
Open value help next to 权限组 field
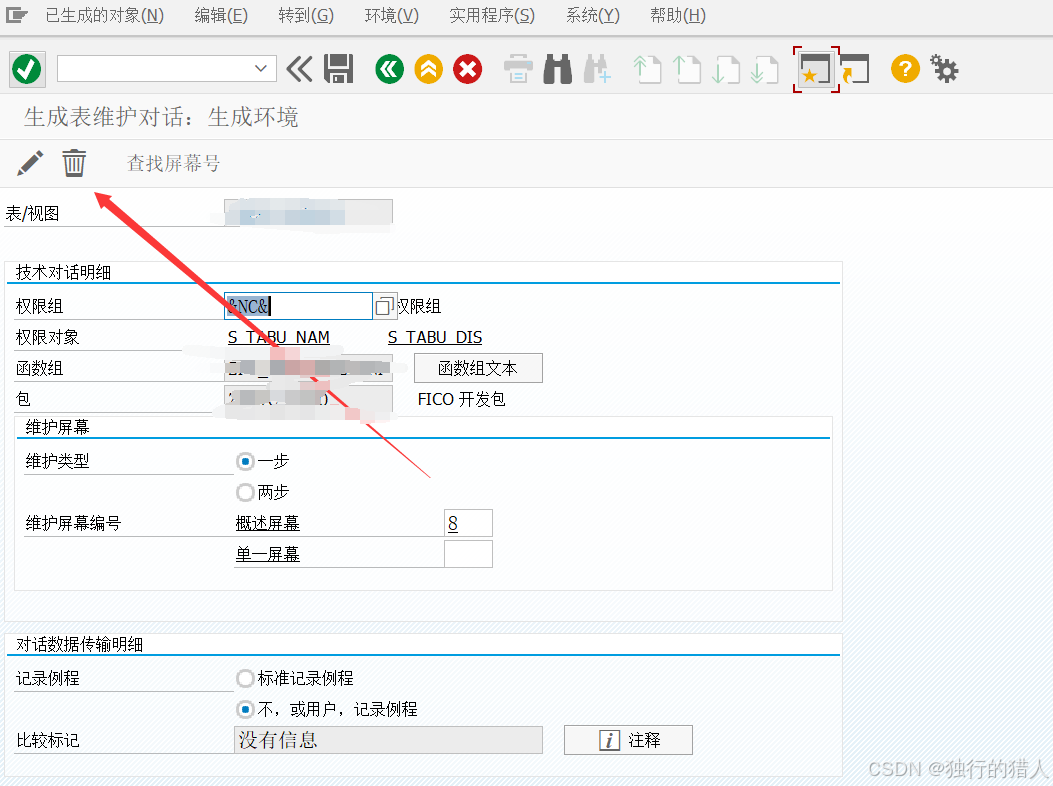pyautogui.click(x=385, y=306)
